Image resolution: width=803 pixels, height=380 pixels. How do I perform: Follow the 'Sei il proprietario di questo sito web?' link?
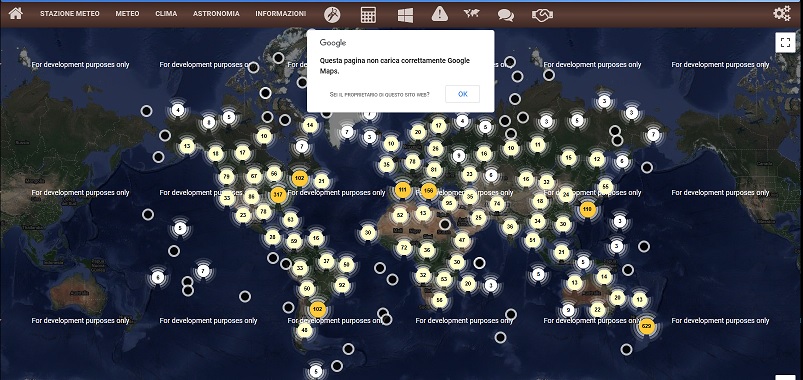[379, 95]
